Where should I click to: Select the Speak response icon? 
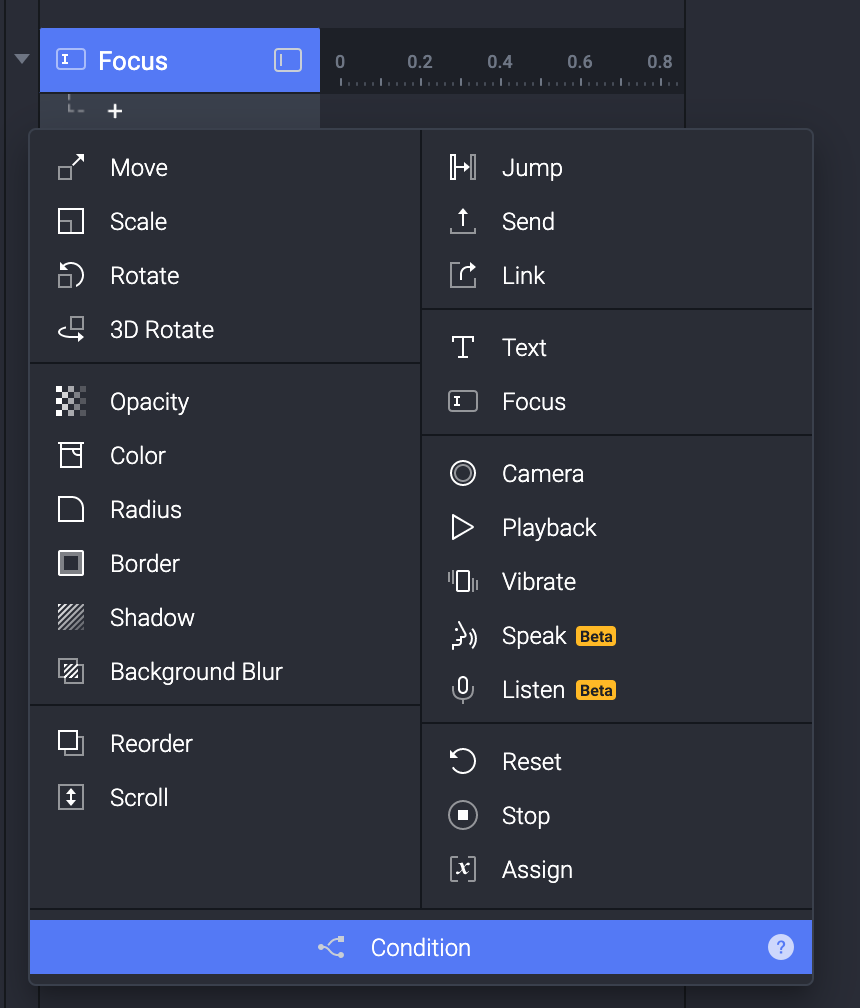click(x=463, y=636)
